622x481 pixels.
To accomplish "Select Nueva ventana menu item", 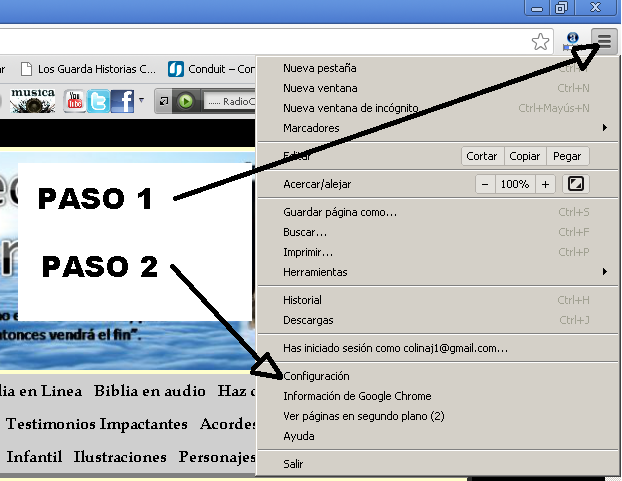I will [x=438, y=88].
